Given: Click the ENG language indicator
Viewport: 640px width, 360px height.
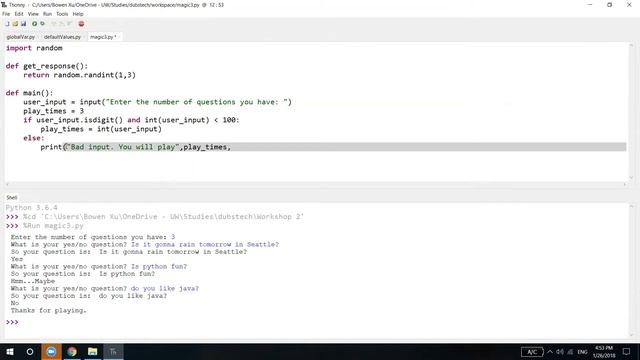Looking at the screenshot, I should click(x=582, y=352).
